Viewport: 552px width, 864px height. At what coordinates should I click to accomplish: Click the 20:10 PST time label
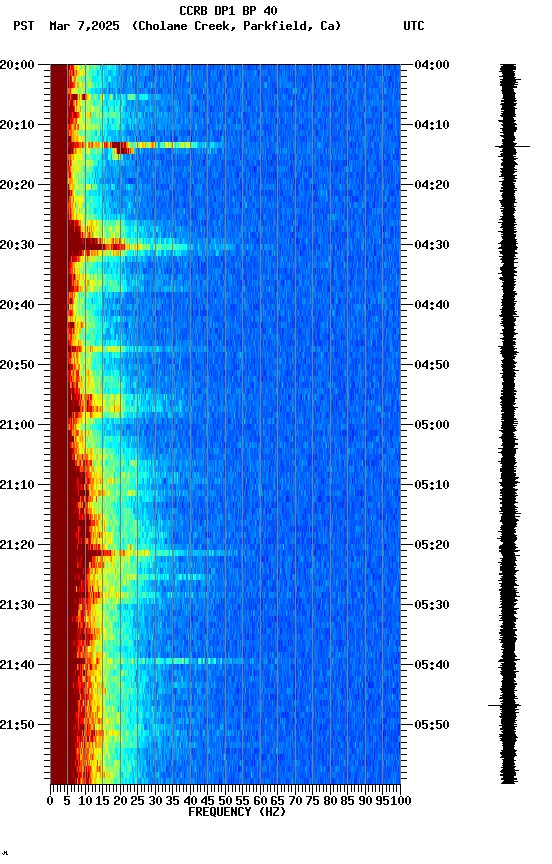pyautogui.click(x=17, y=125)
